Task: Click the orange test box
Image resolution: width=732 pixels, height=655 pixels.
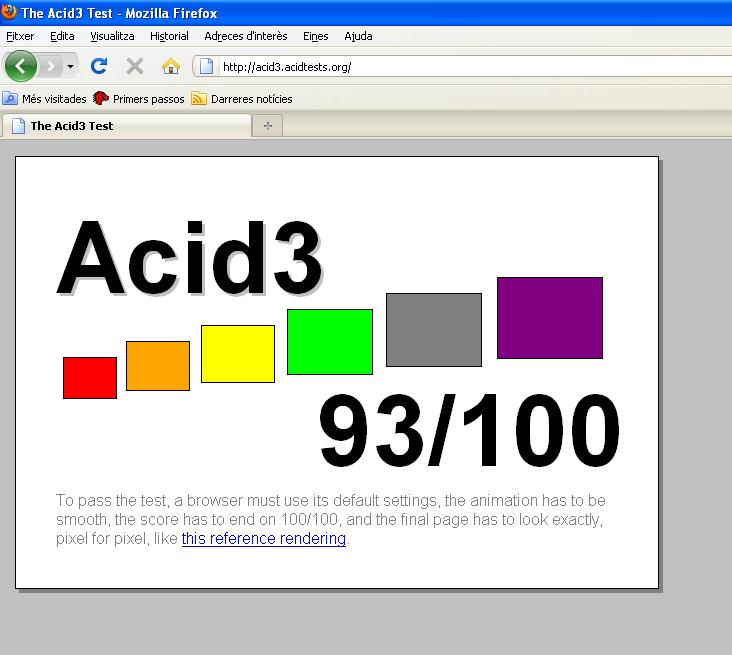Action: coord(158,366)
